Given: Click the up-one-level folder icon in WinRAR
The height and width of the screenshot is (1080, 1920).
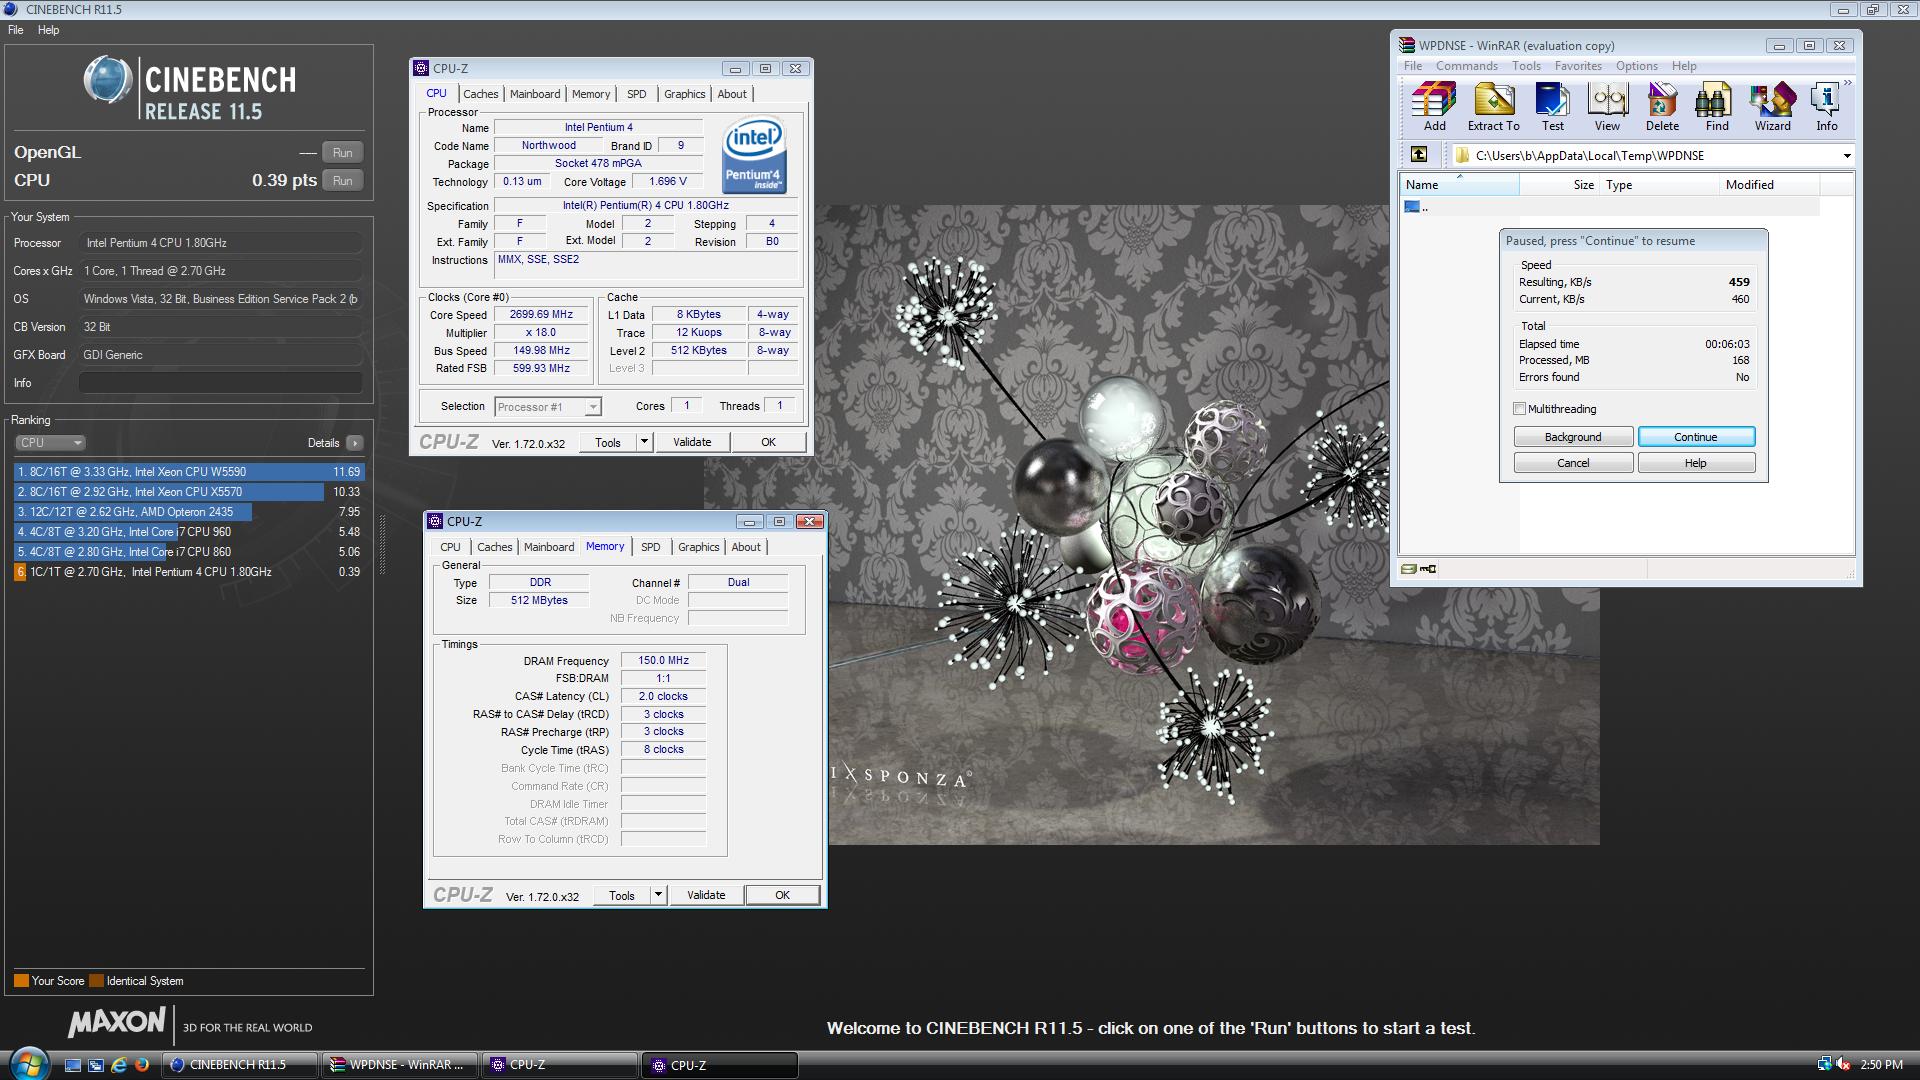Looking at the screenshot, I should (x=1419, y=154).
